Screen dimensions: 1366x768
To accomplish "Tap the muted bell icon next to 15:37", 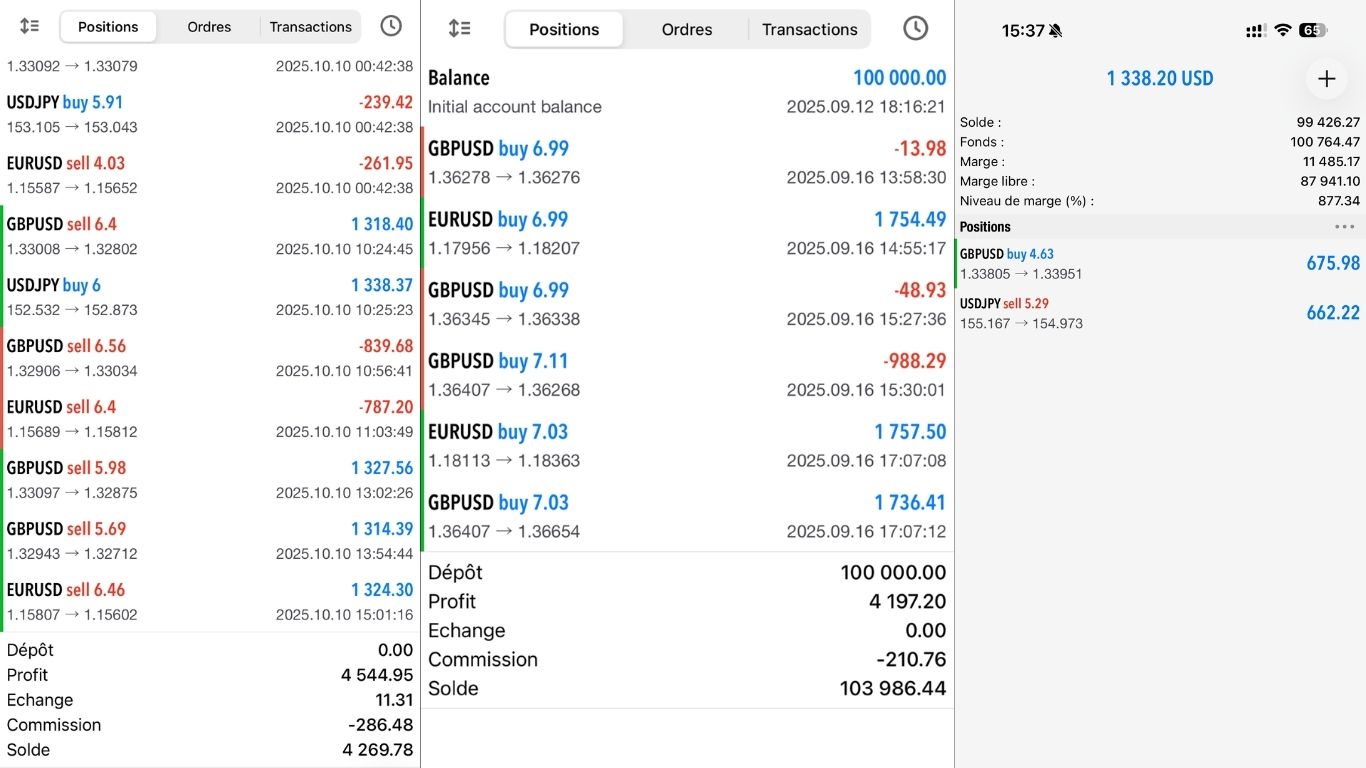I will 1056,31.
